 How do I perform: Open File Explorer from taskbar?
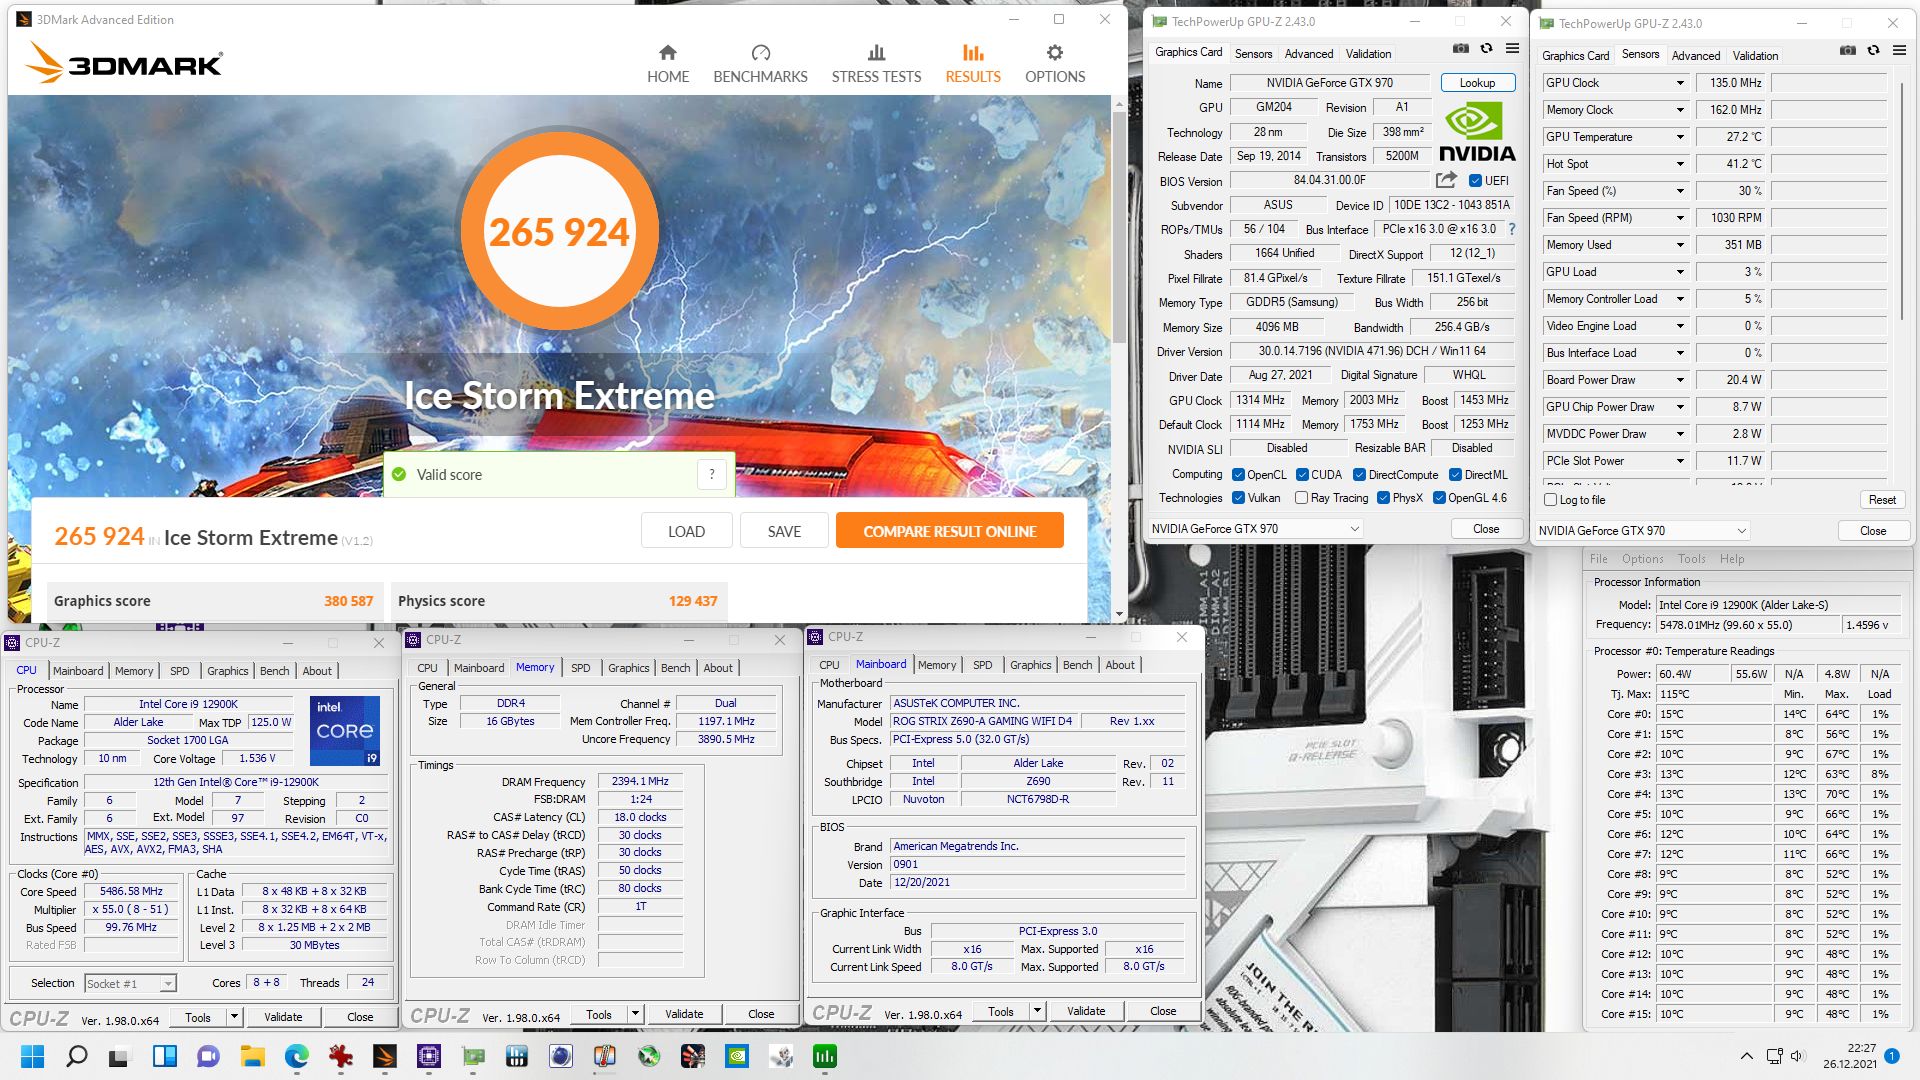252,1056
